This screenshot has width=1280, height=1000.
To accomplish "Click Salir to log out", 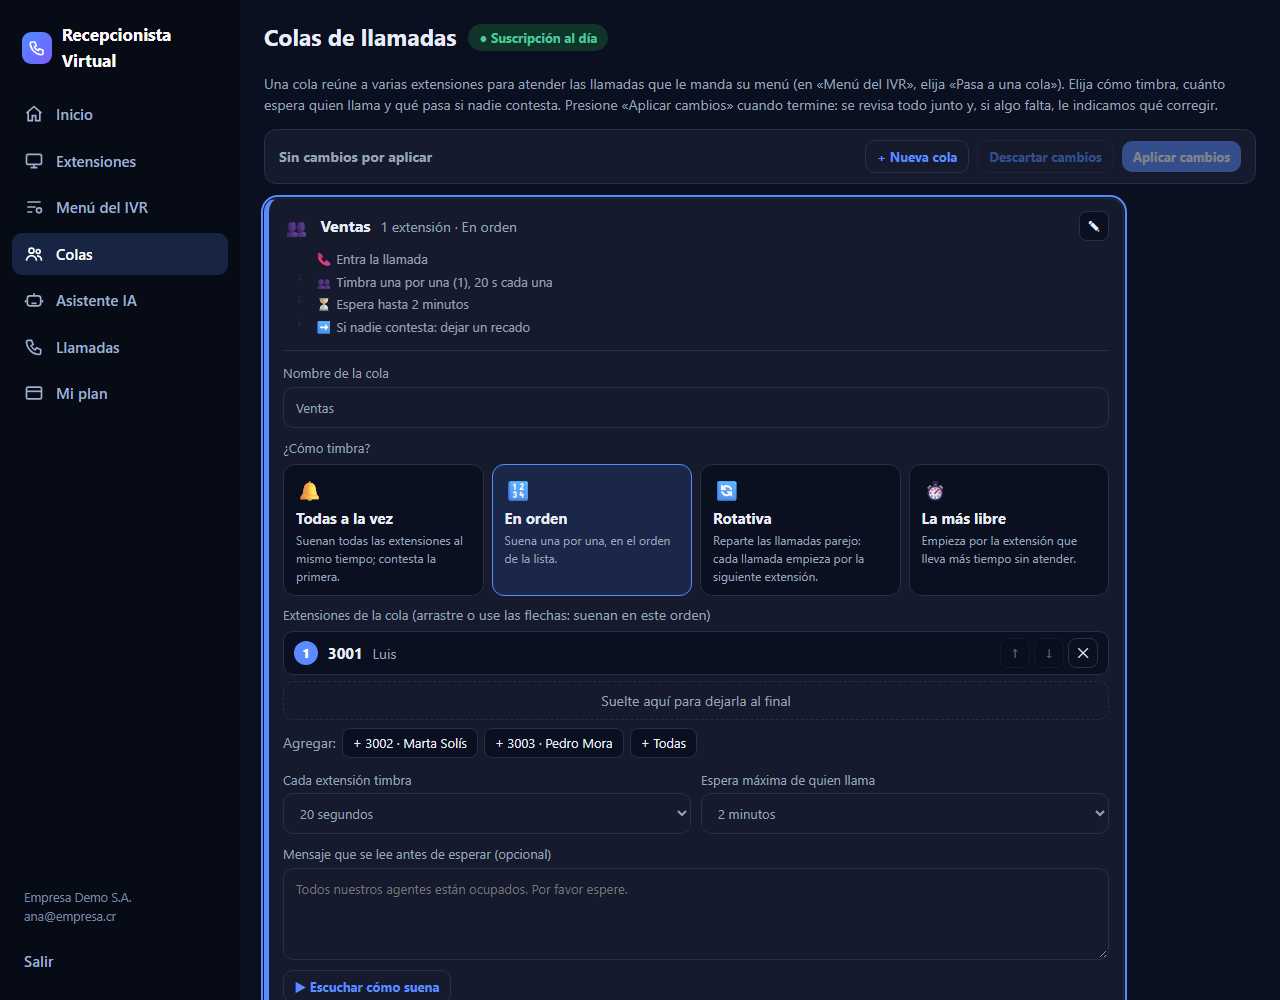I will click(39, 961).
